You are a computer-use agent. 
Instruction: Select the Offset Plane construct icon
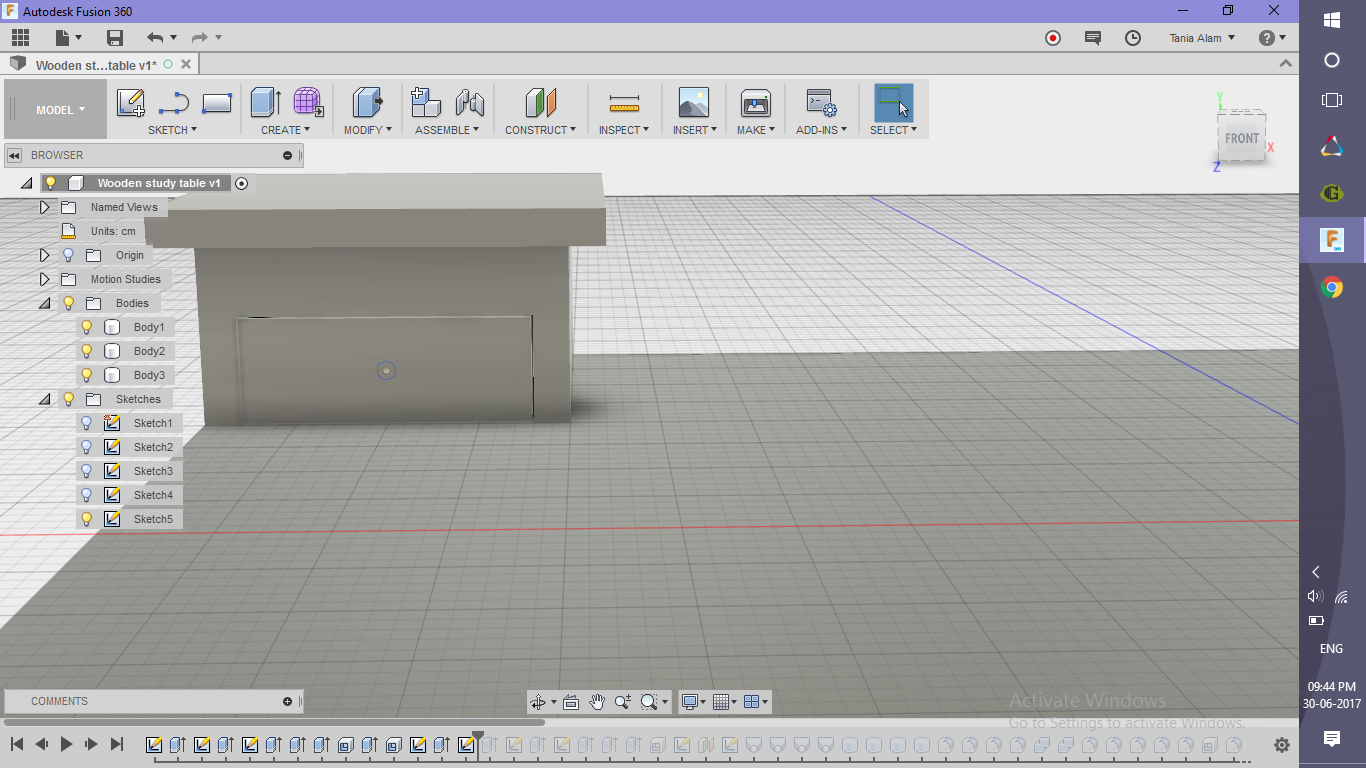pos(540,103)
